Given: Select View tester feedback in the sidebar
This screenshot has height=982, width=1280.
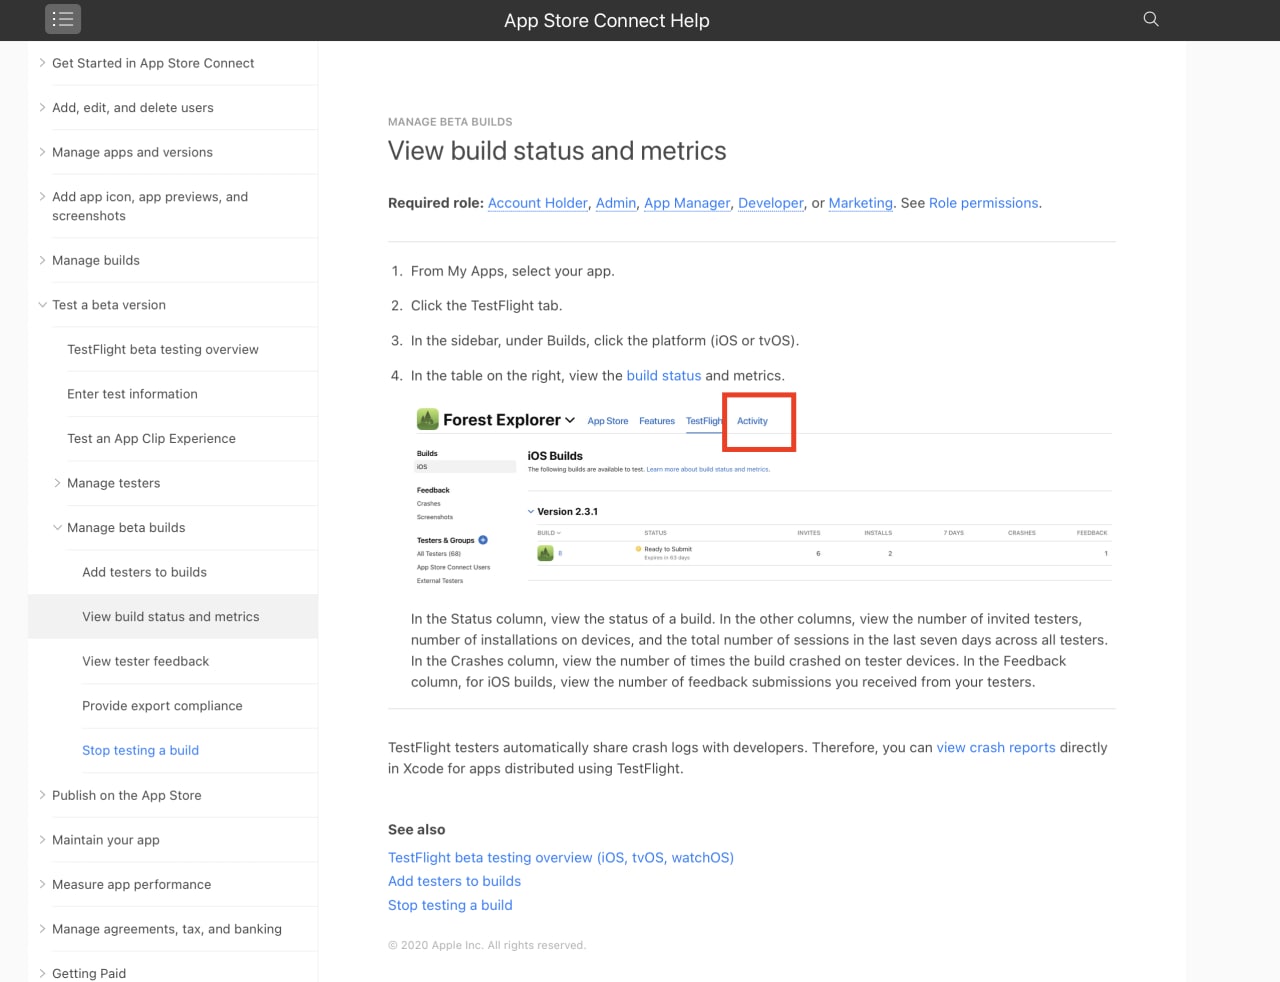Looking at the screenshot, I should tap(145, 661).
